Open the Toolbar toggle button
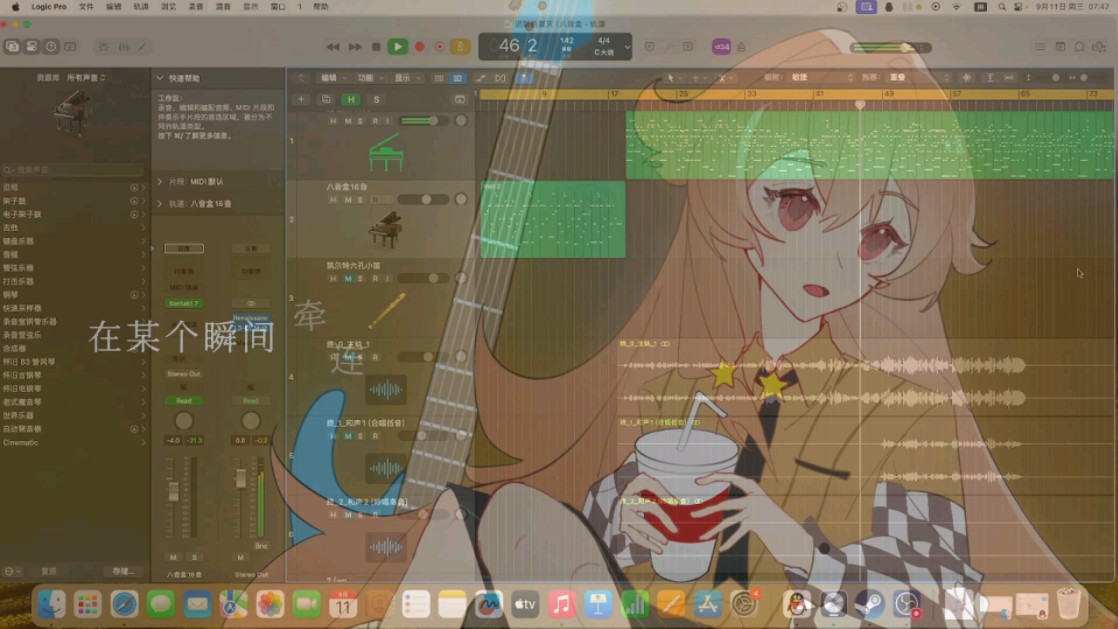Image resolution: width=1118 pixels, height=629 pixels. 70,46
